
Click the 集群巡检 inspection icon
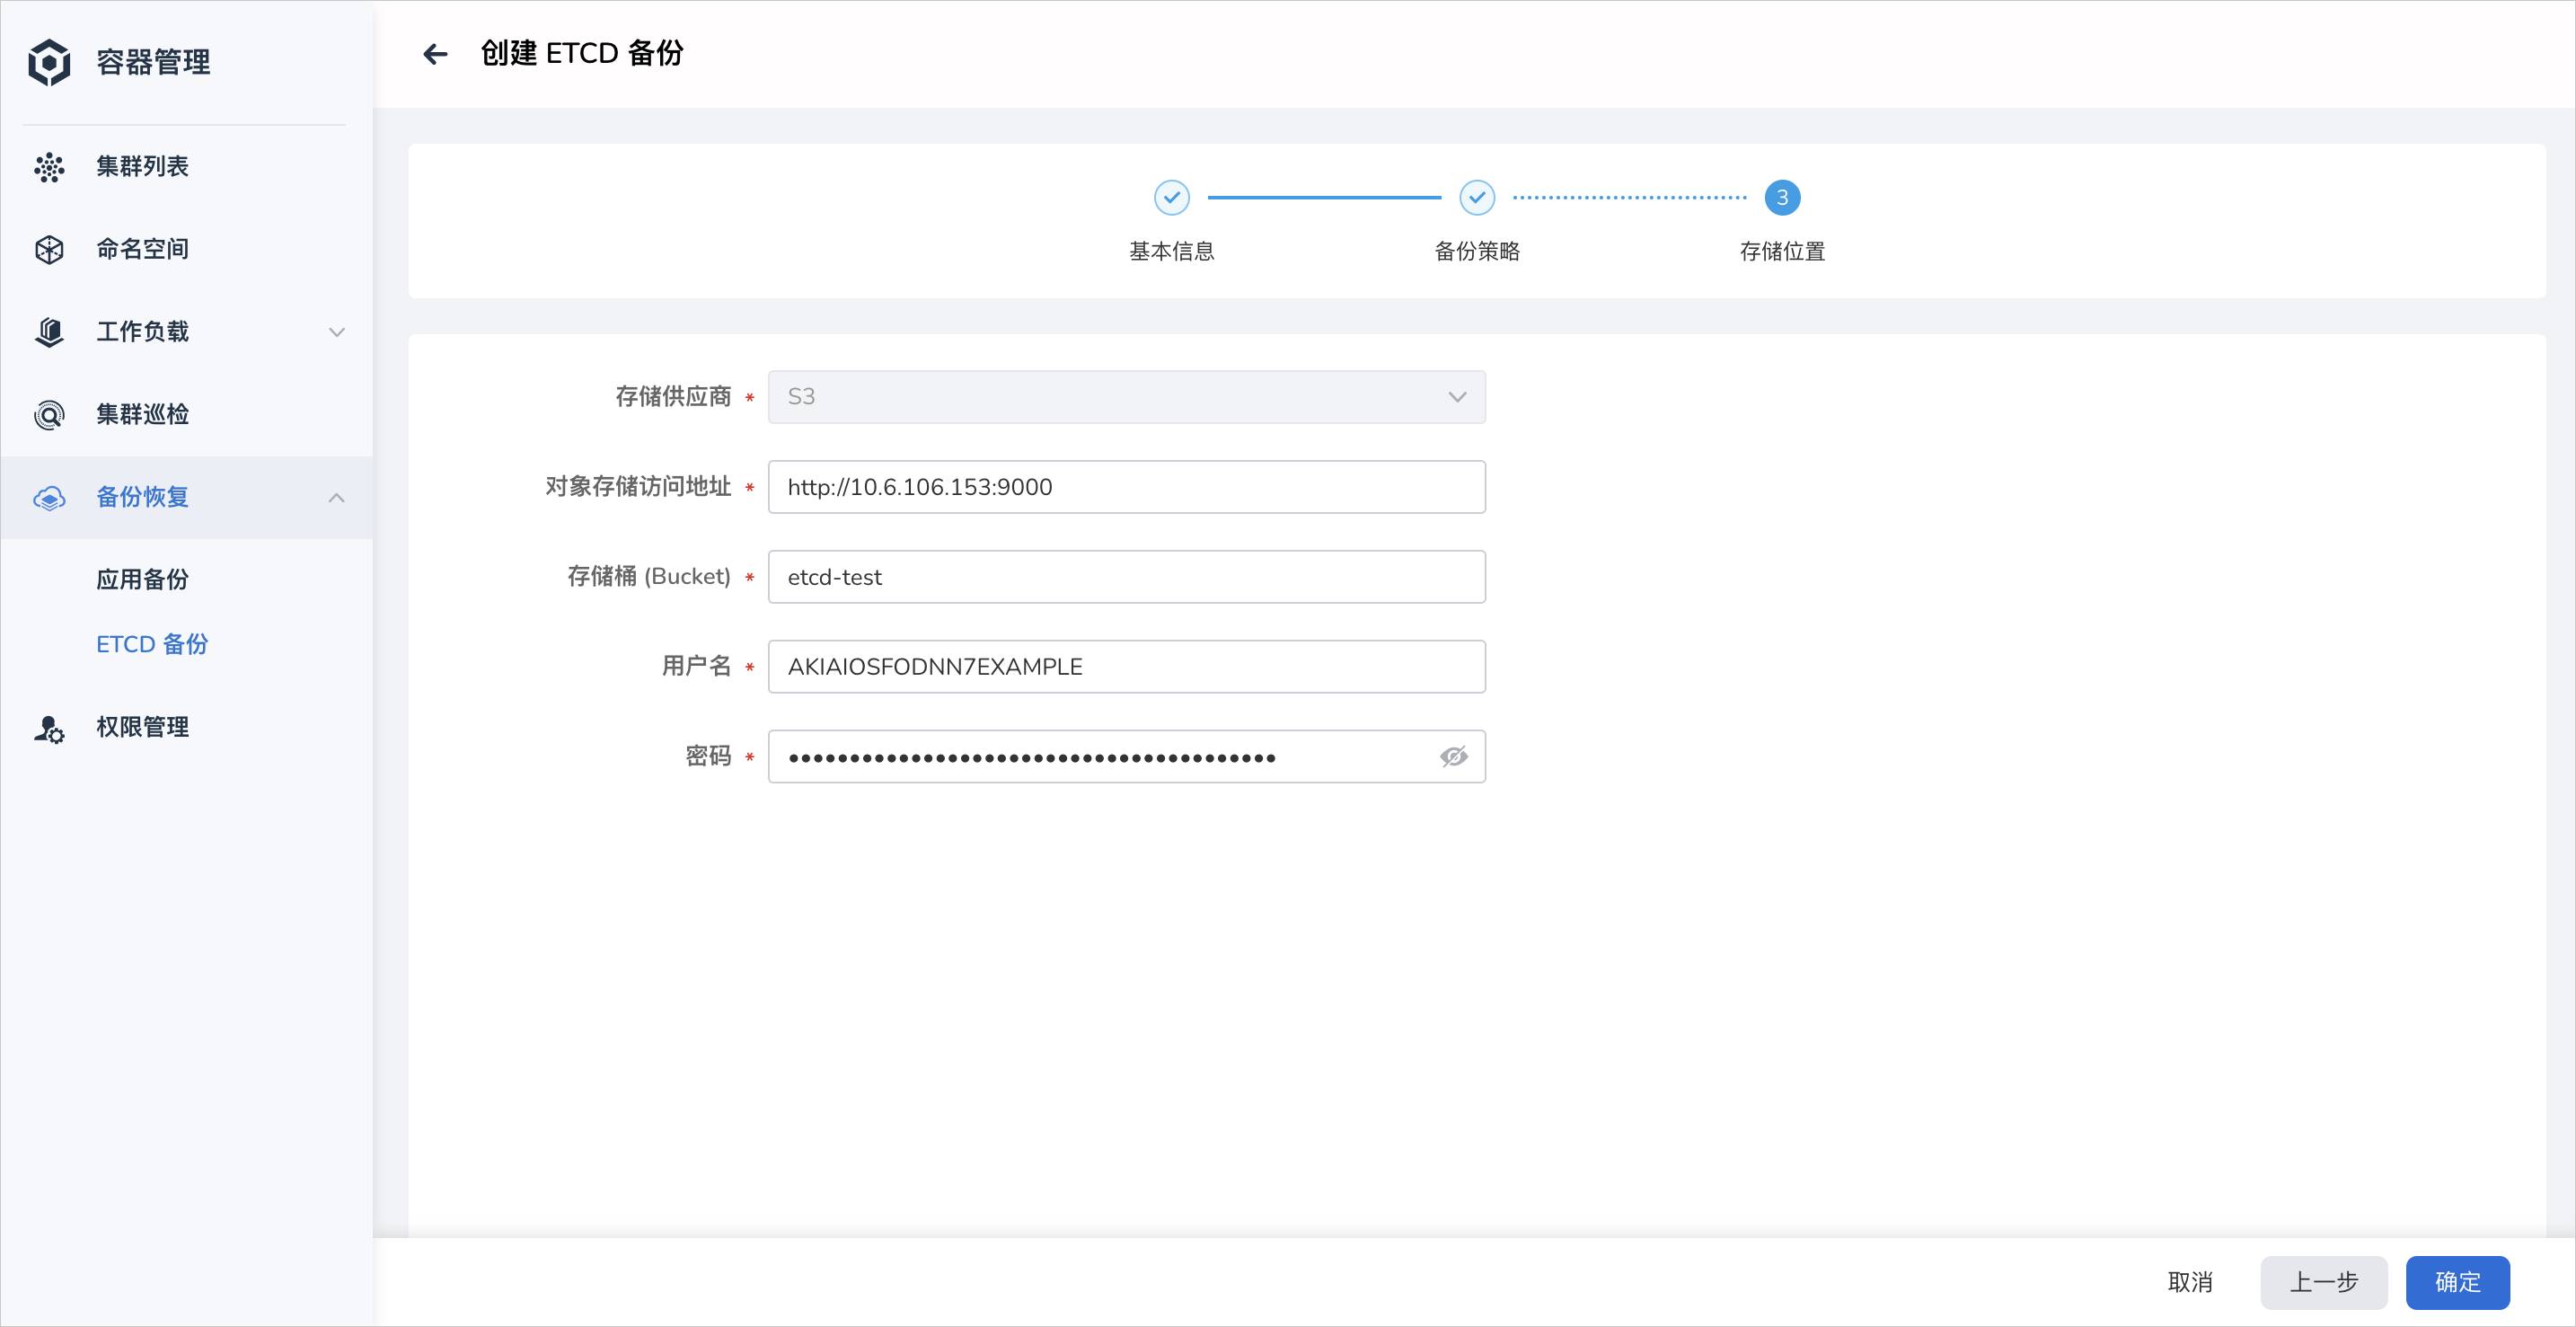pos(49,415)
